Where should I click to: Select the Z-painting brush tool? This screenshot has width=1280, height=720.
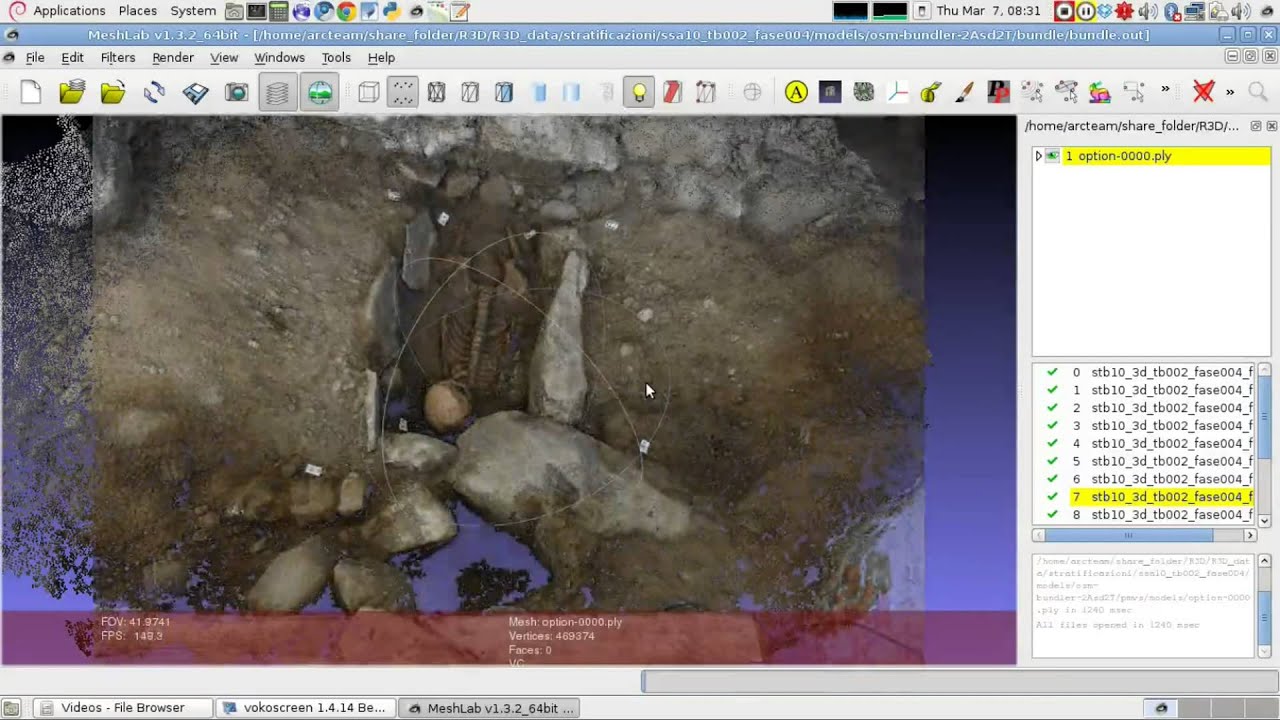point(964,93)
